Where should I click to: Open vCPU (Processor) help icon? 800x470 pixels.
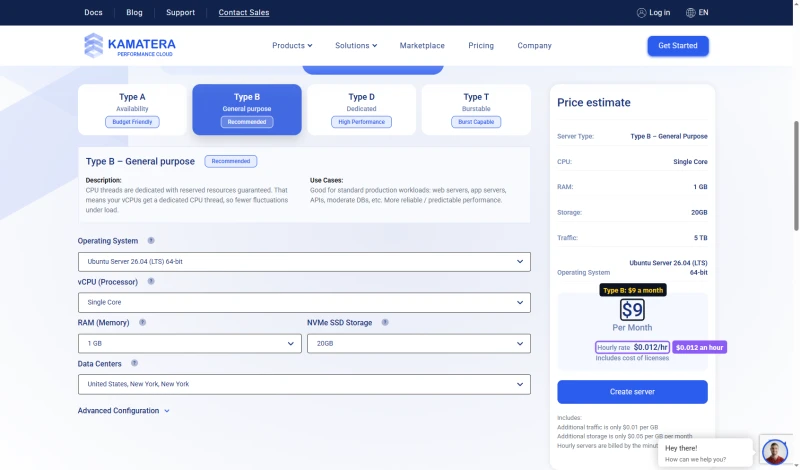[151, 281]
